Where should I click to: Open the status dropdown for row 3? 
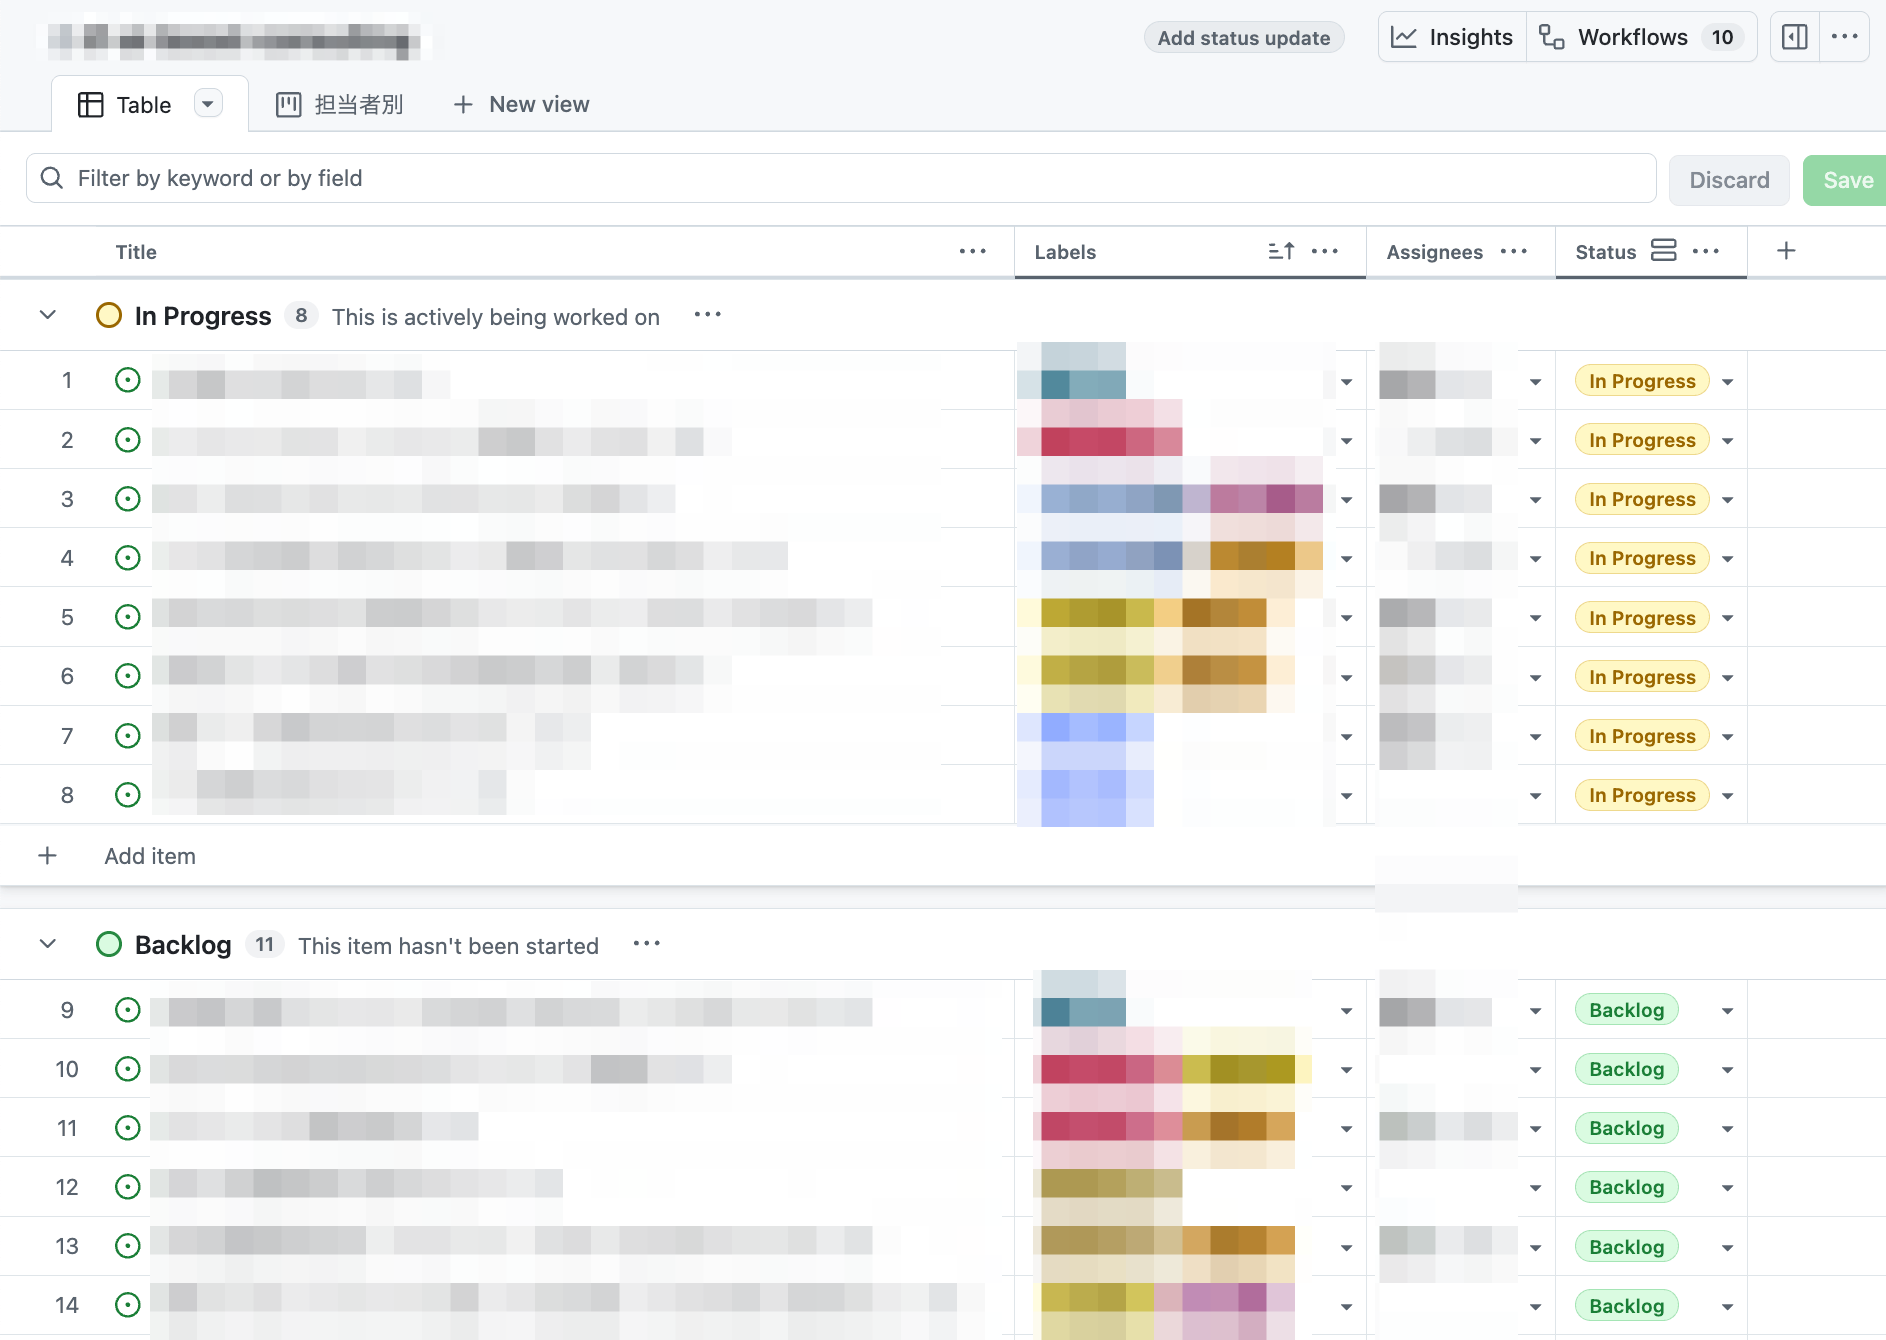pos(1727,500)
